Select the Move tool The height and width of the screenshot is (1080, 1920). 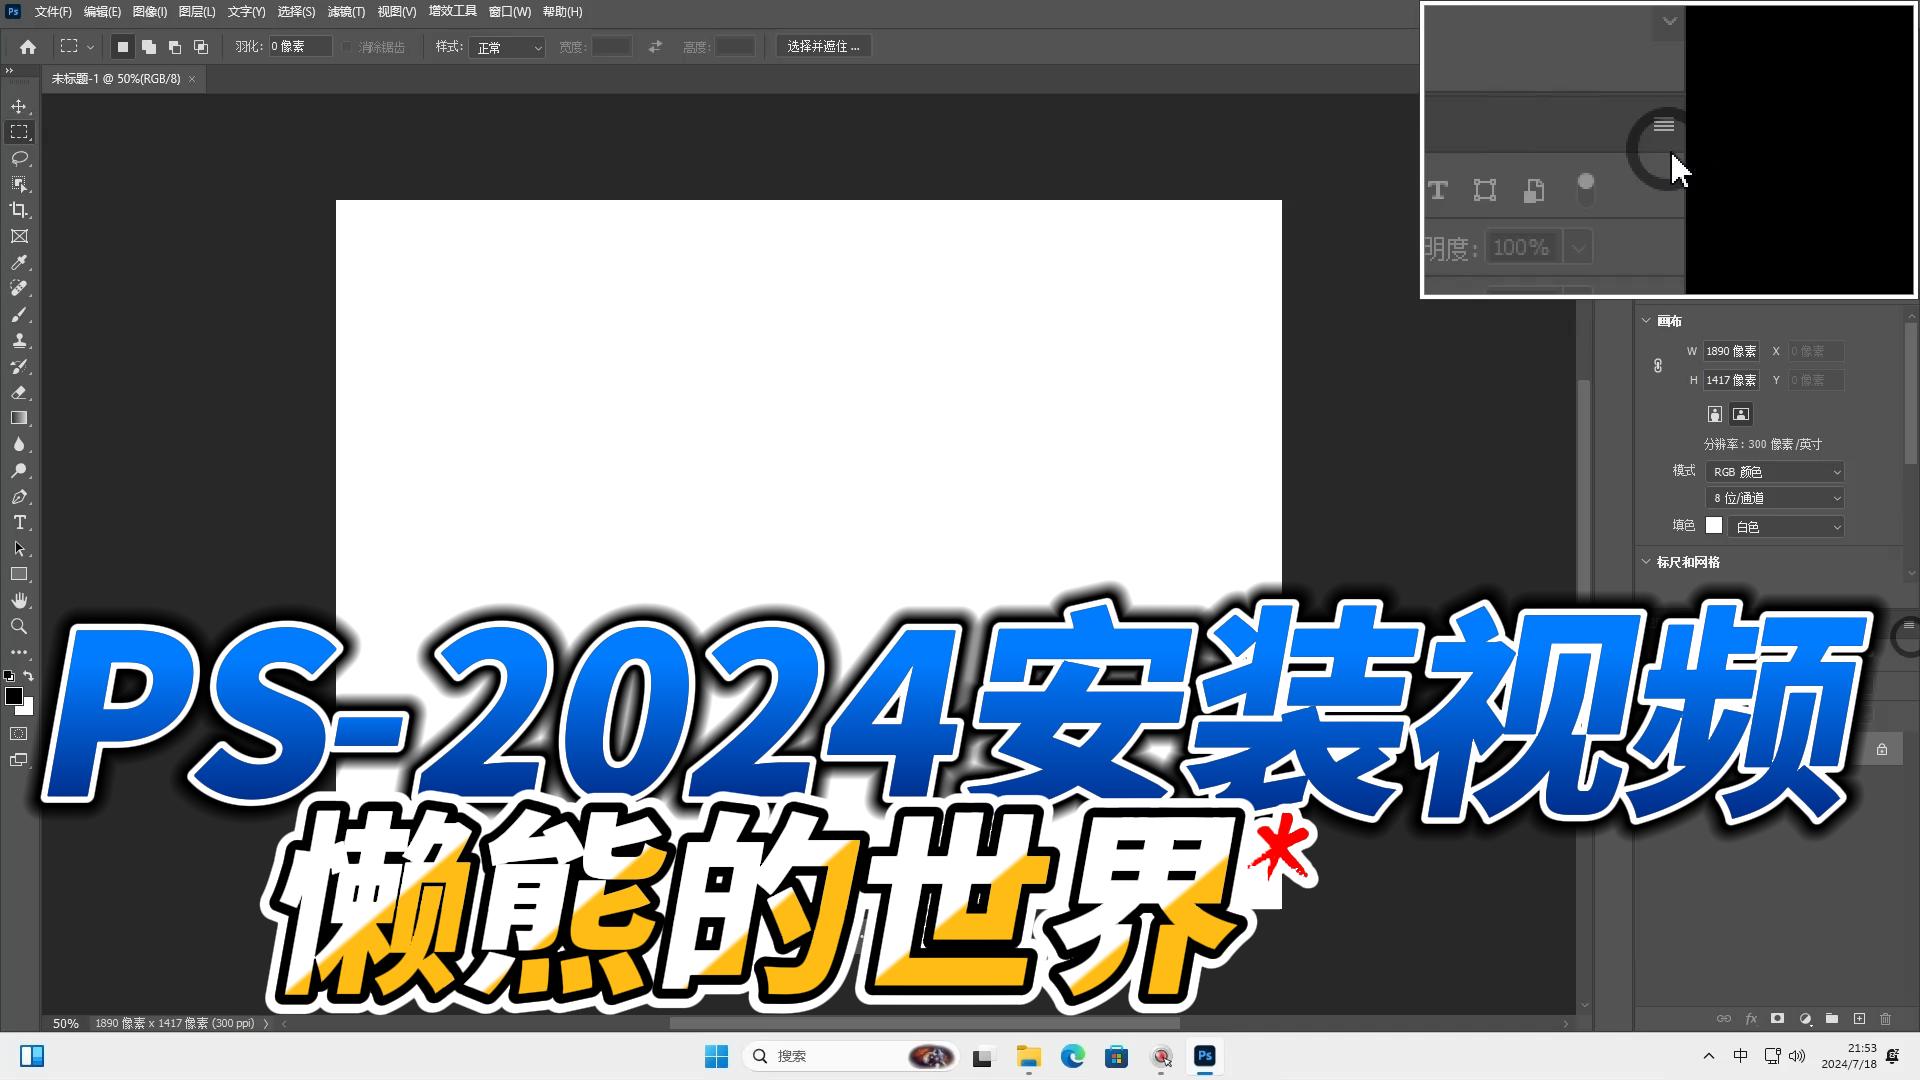tap(19, 106)
